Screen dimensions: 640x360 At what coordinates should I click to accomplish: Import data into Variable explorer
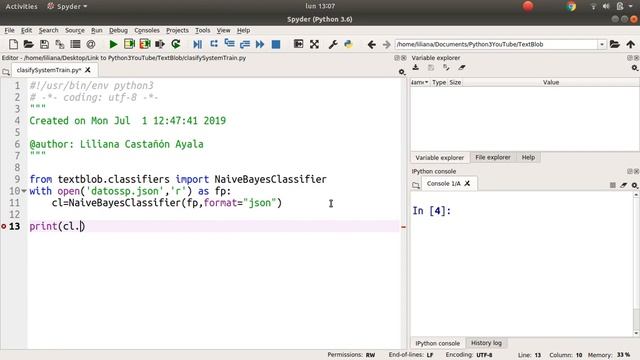coord(416,68)
